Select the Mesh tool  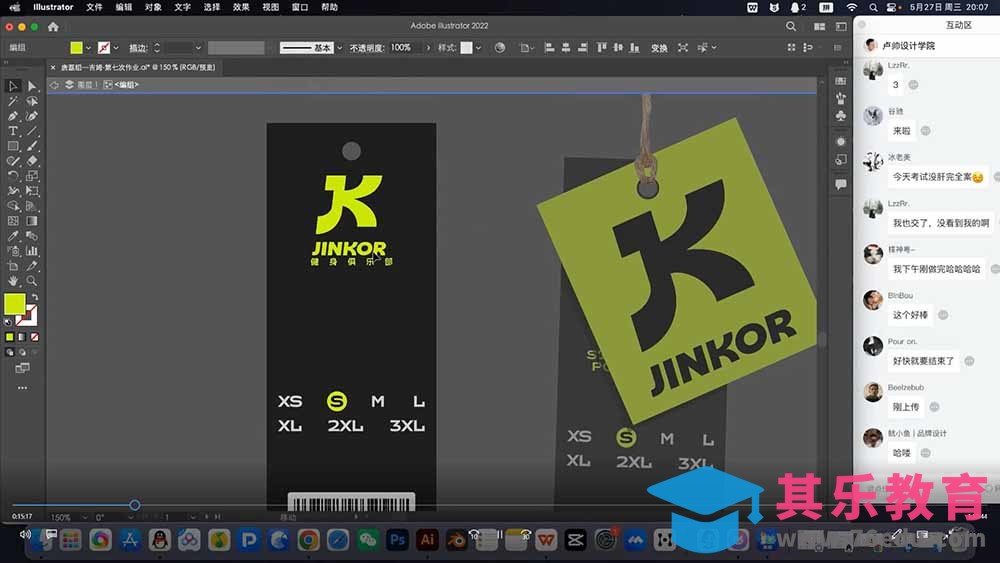[x=13, y=221]
